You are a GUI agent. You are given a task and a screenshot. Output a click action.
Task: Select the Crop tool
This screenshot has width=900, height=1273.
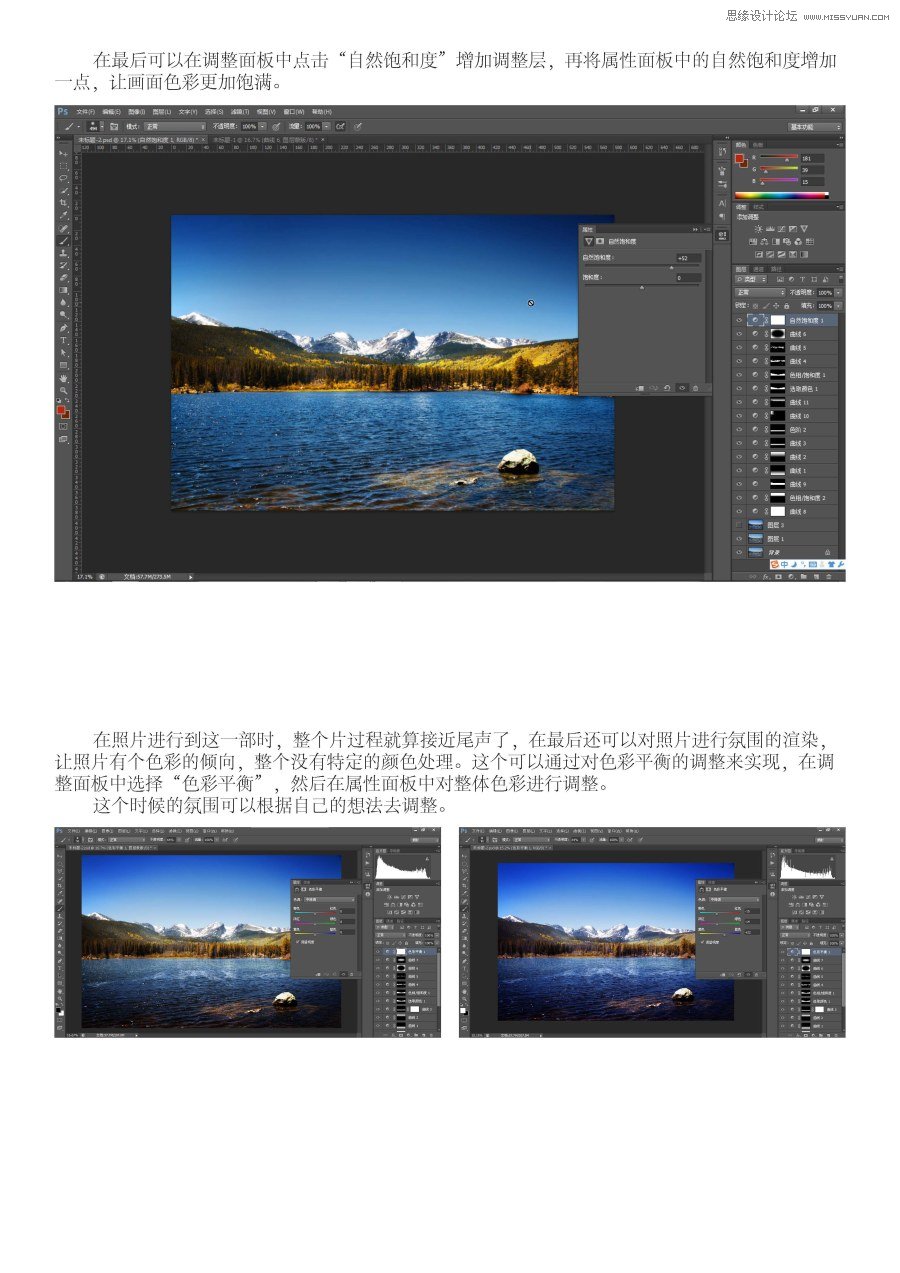(x=63, y=202)
